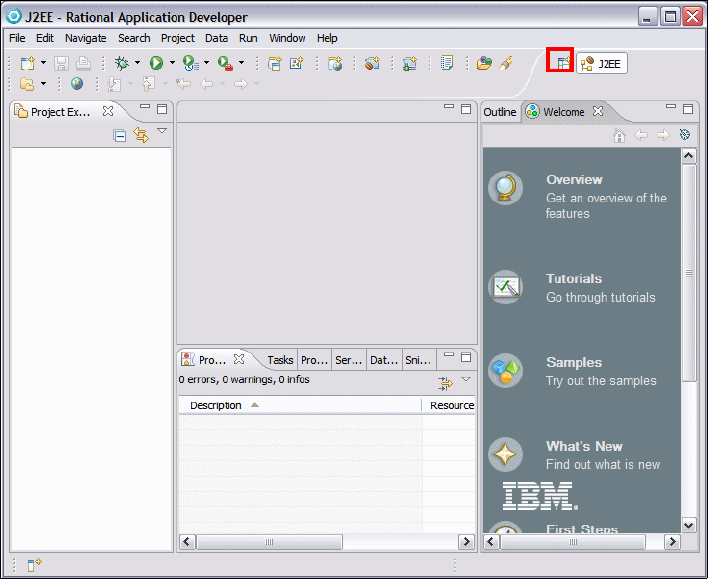The width and height of the screenshot is (708, 579).
Task: Click the Create Enterprise Application icon
Action: click(274, 63)
